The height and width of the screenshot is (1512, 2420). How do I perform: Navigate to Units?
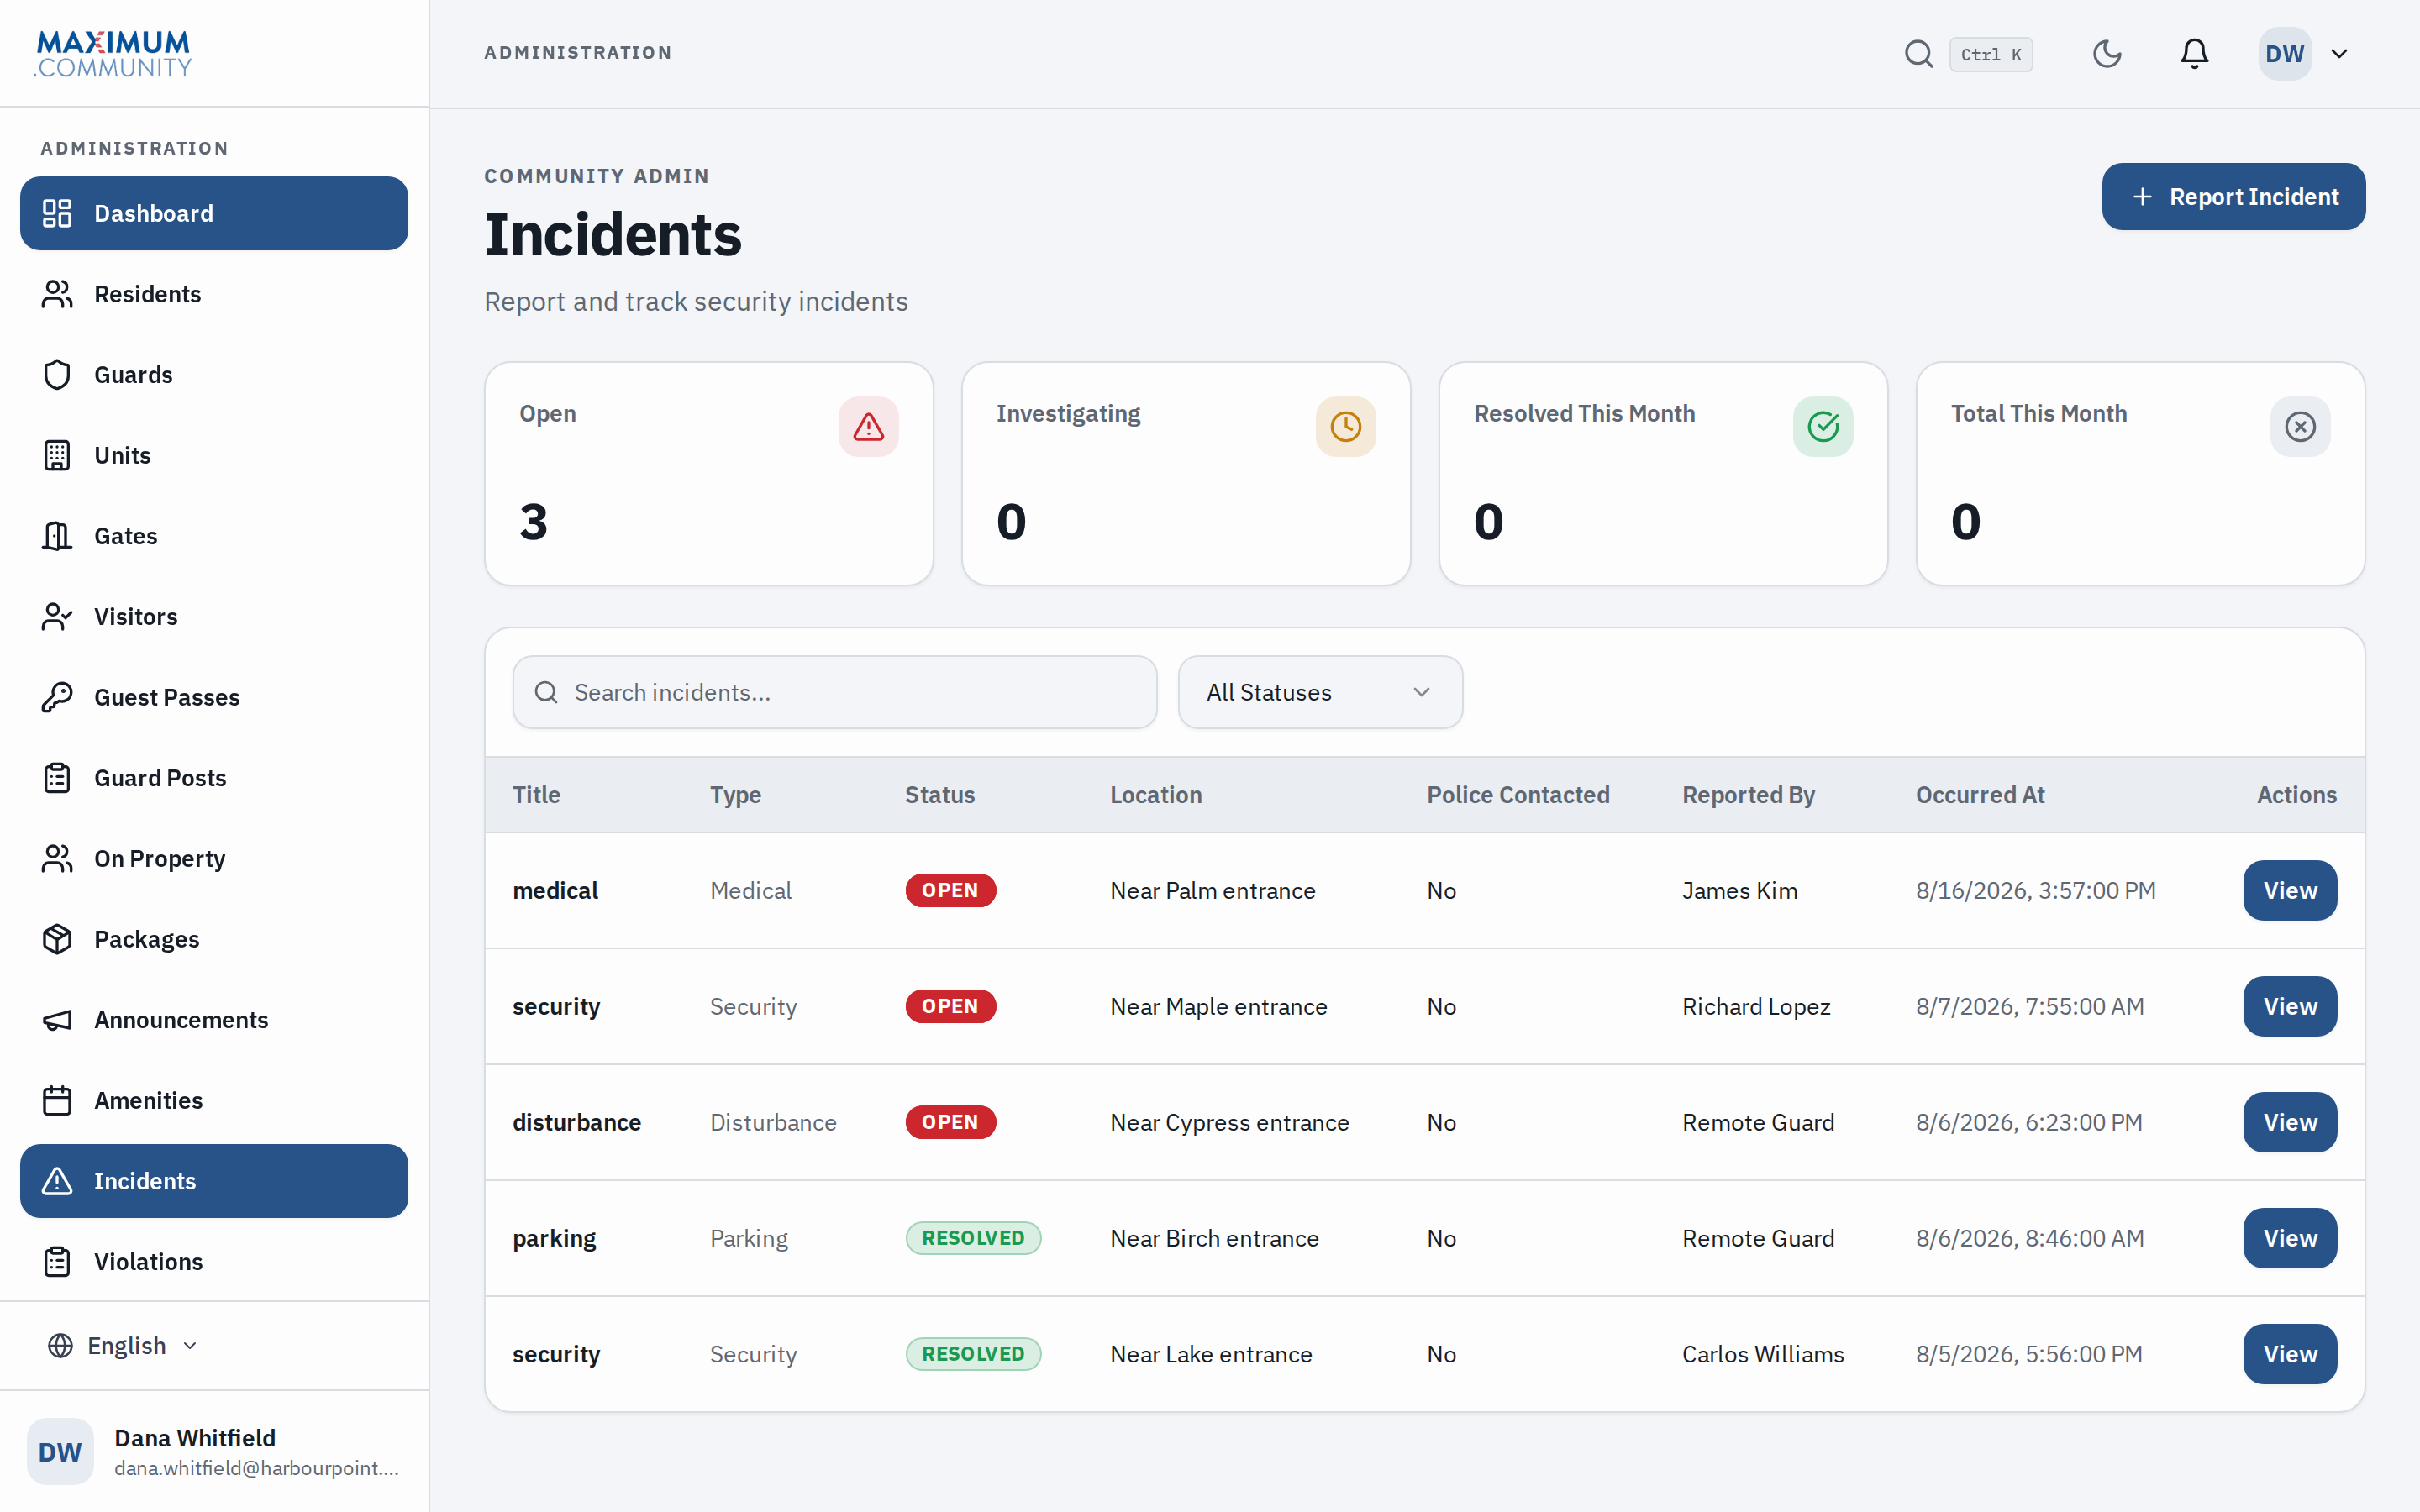pos(214,455)
